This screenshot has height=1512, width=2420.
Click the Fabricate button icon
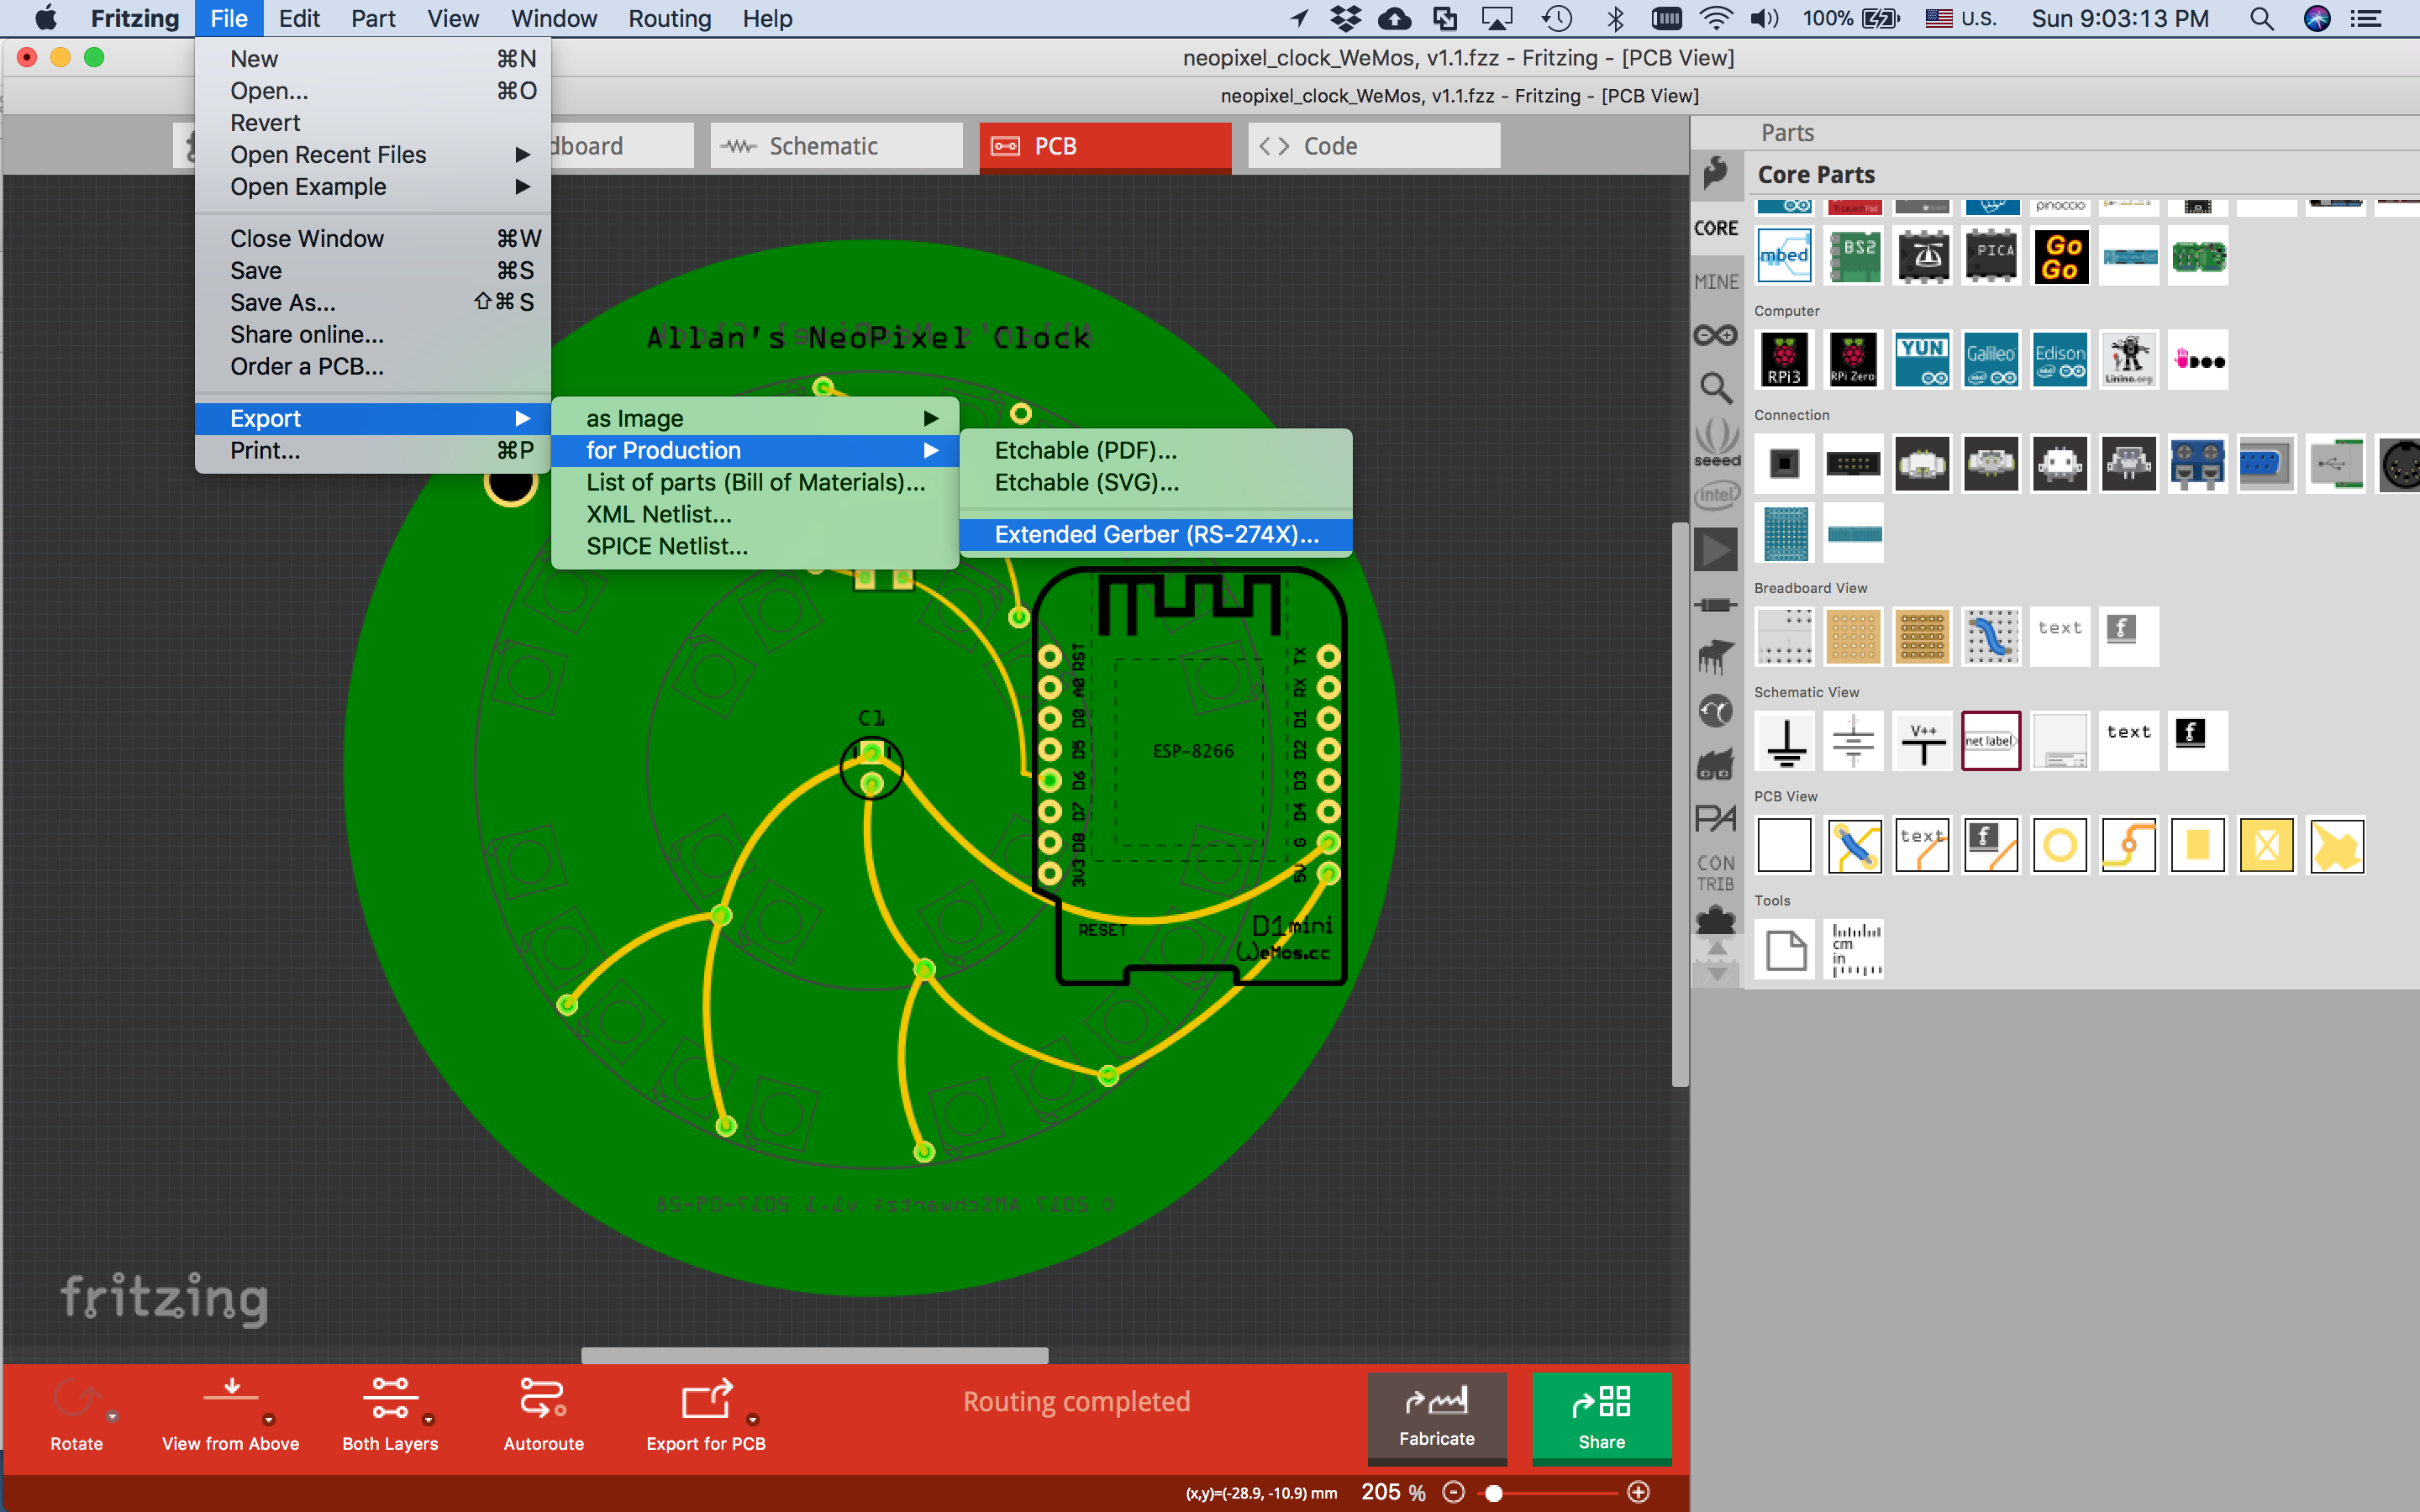pyautogui.click(x=1436, y=1403)
